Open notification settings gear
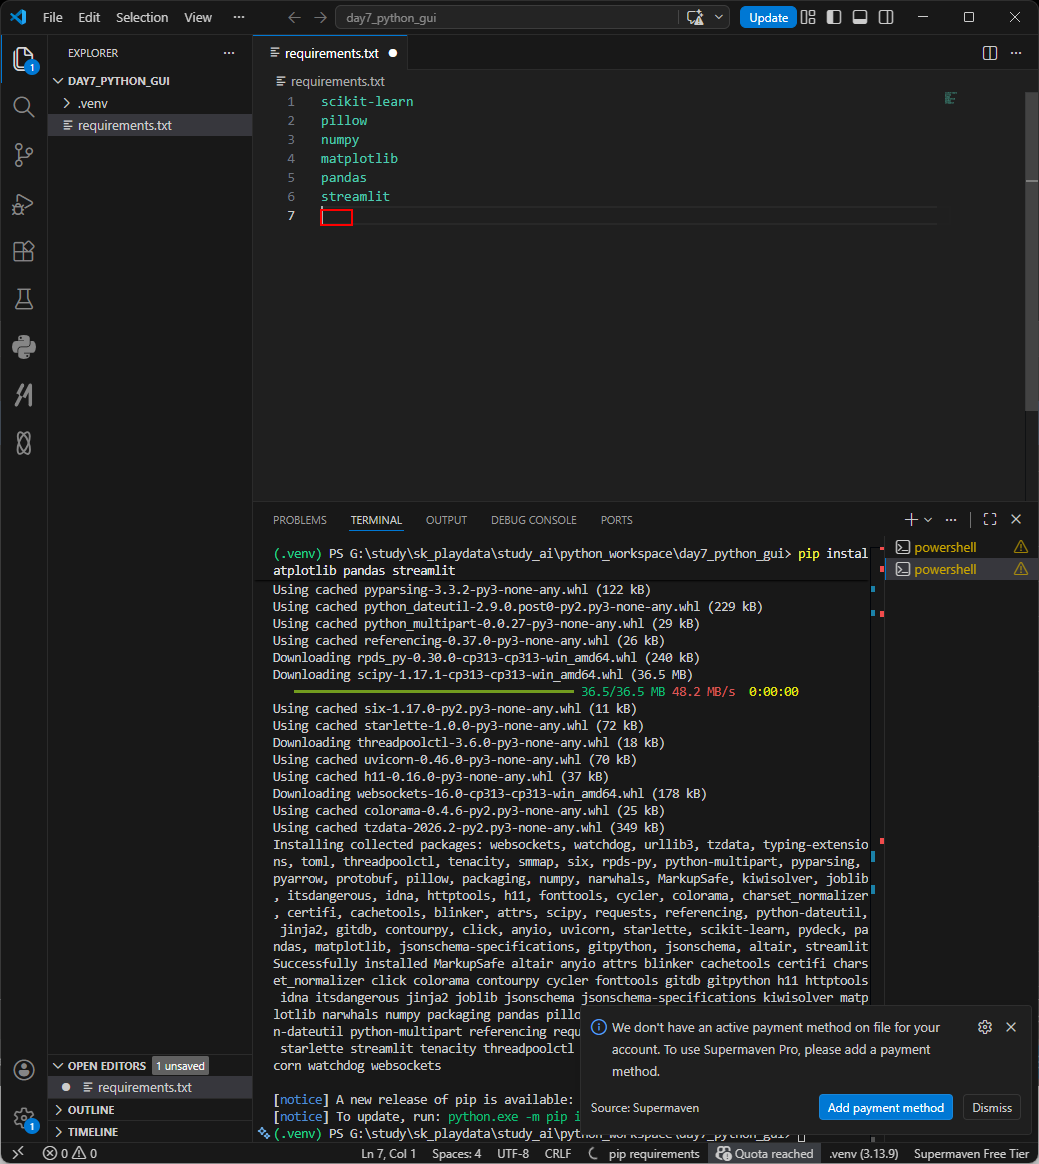This screenshot has height=1164, width=1039. tap(985, 1027)
